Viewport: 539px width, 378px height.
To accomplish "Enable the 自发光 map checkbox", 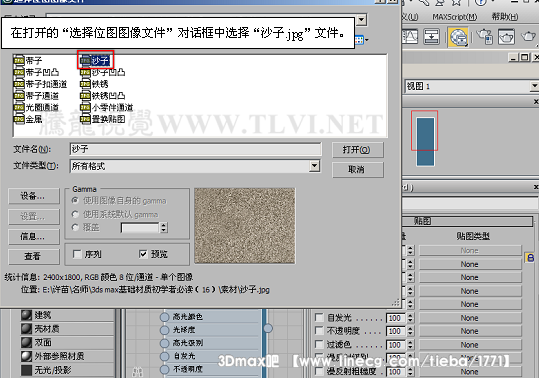I will click(x=319, y=318).
